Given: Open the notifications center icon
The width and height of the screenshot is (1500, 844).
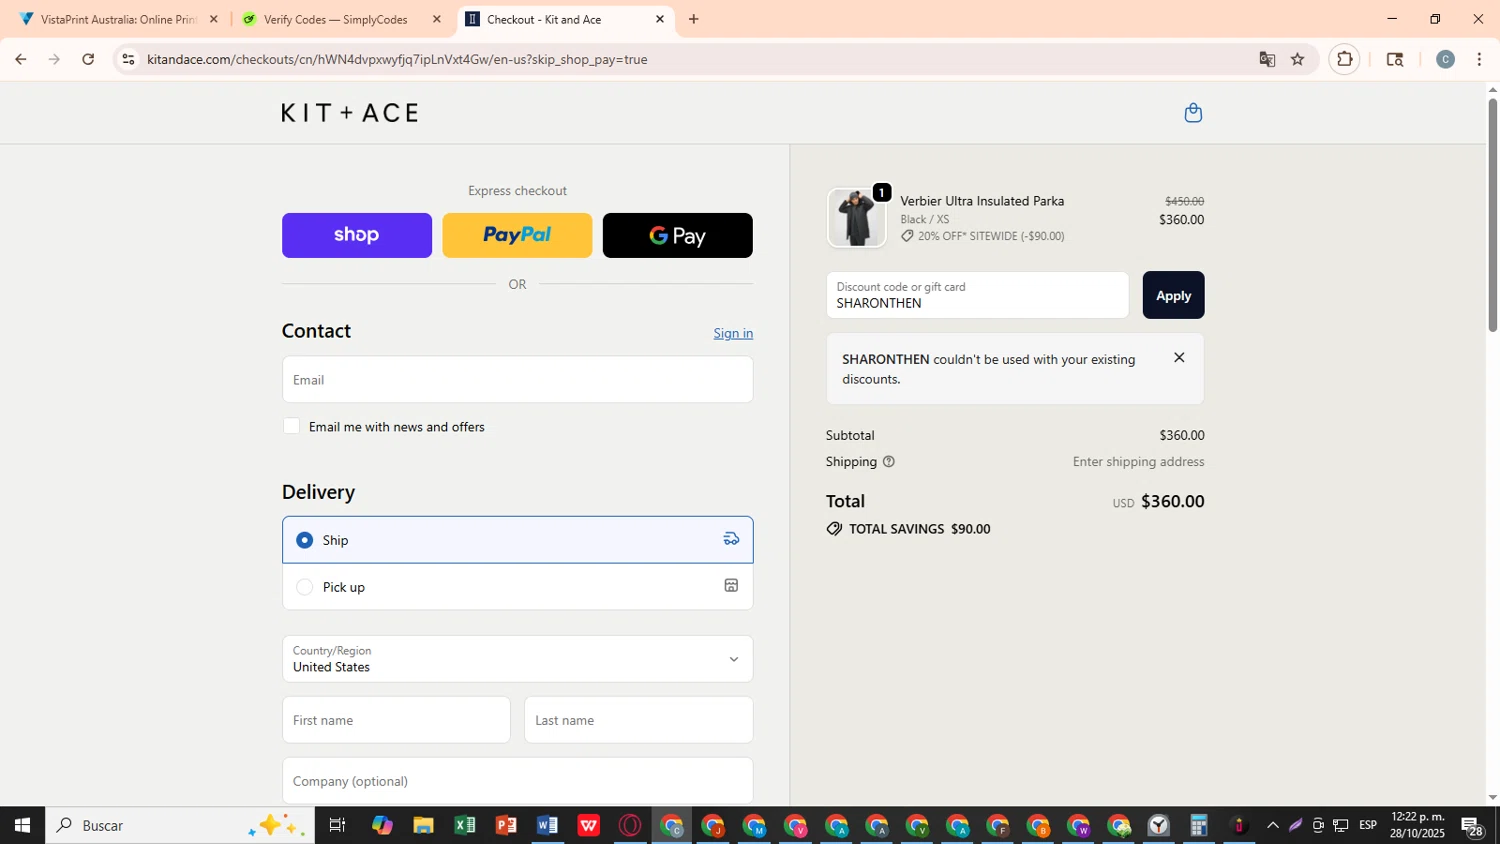Looking at the screenshot, I should pyautogui.click(x=1473, y=825).
